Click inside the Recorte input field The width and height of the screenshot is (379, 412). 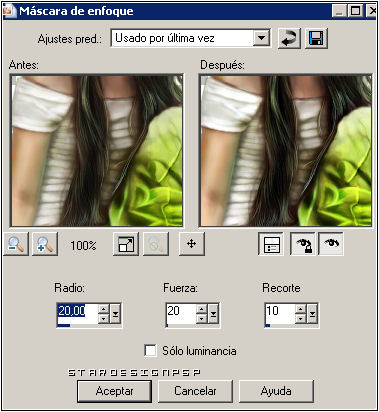point(280,311)
